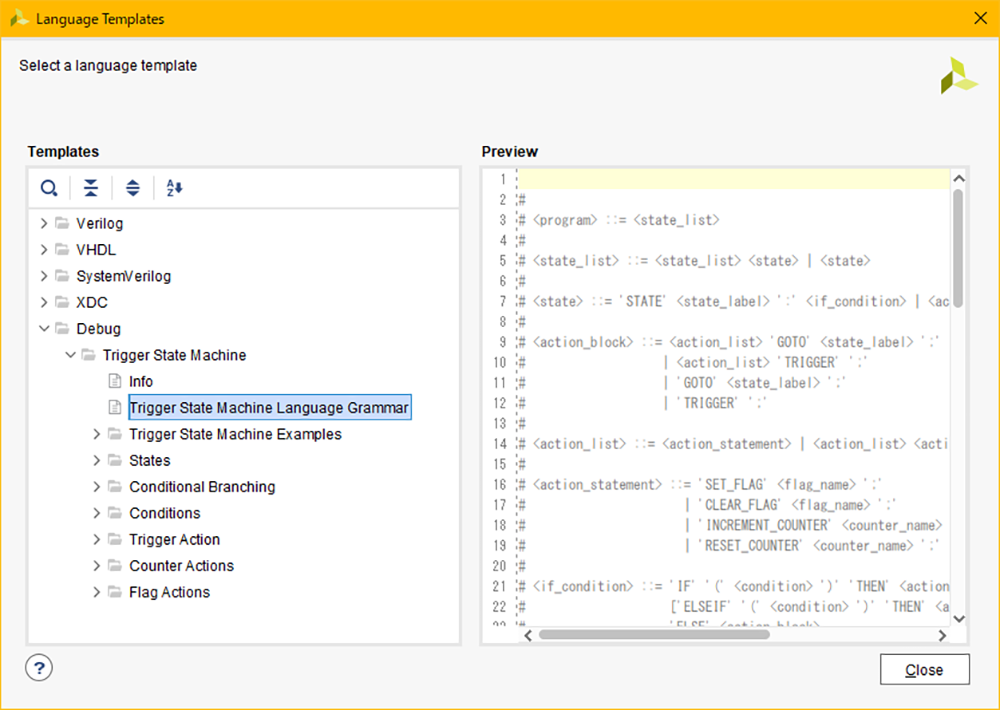
Task: Expand the States node
Action: pyautogui.click(x=96, y=460)
